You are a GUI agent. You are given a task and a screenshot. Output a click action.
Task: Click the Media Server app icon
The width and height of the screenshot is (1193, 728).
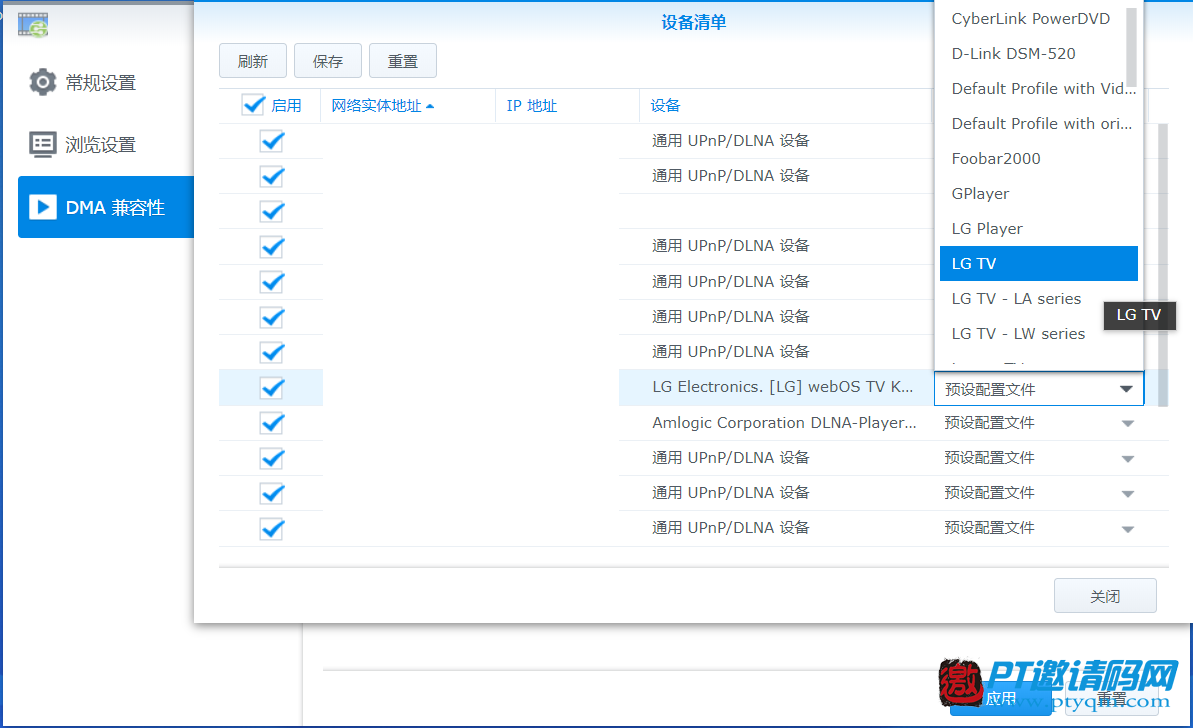[x=33, y=24]
